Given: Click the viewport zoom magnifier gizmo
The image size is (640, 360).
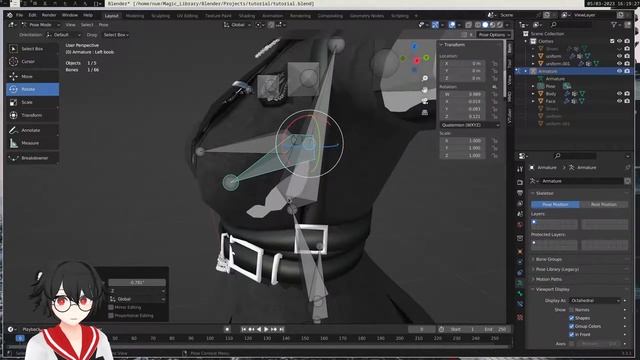Looking at the screenshot, I should [x=425, y=78].
